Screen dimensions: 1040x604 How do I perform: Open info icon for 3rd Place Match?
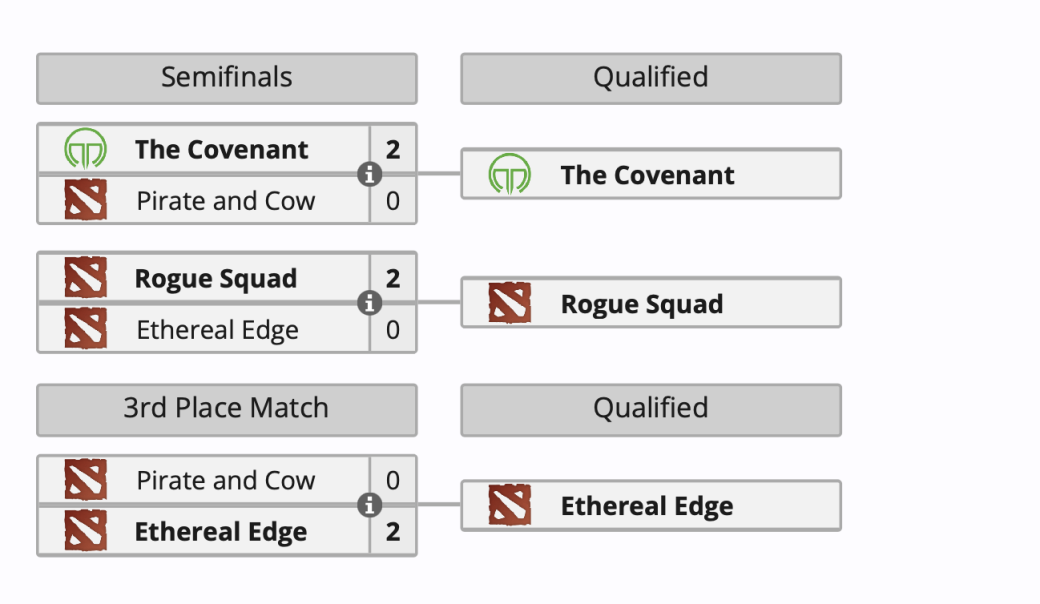369,505
